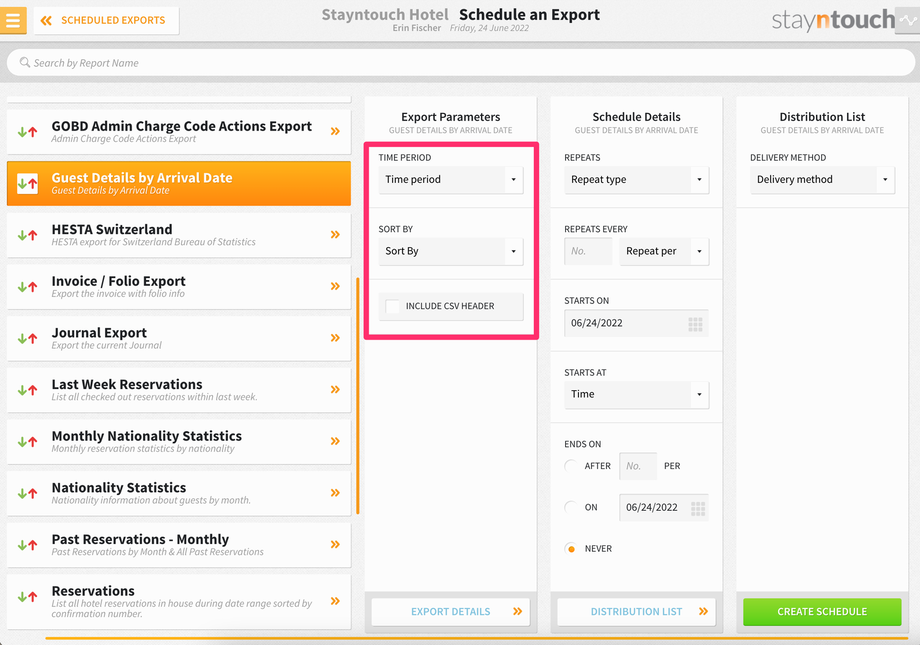Select the Ends On After radio button
This screenshot has height=645, width=920.
pos(570,466)
